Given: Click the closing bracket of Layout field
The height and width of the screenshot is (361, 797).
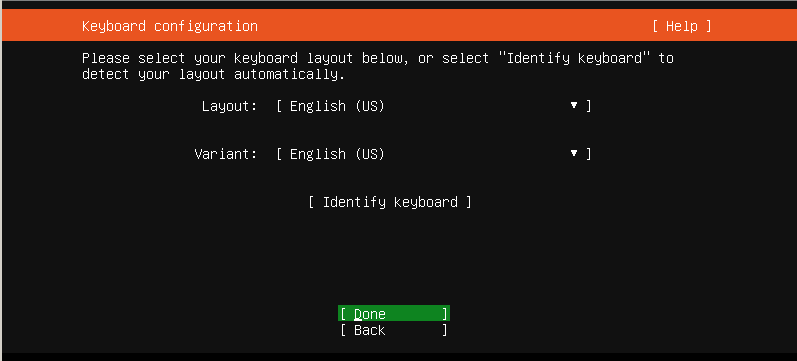Looking at the screenshot, I should point(589,106).
